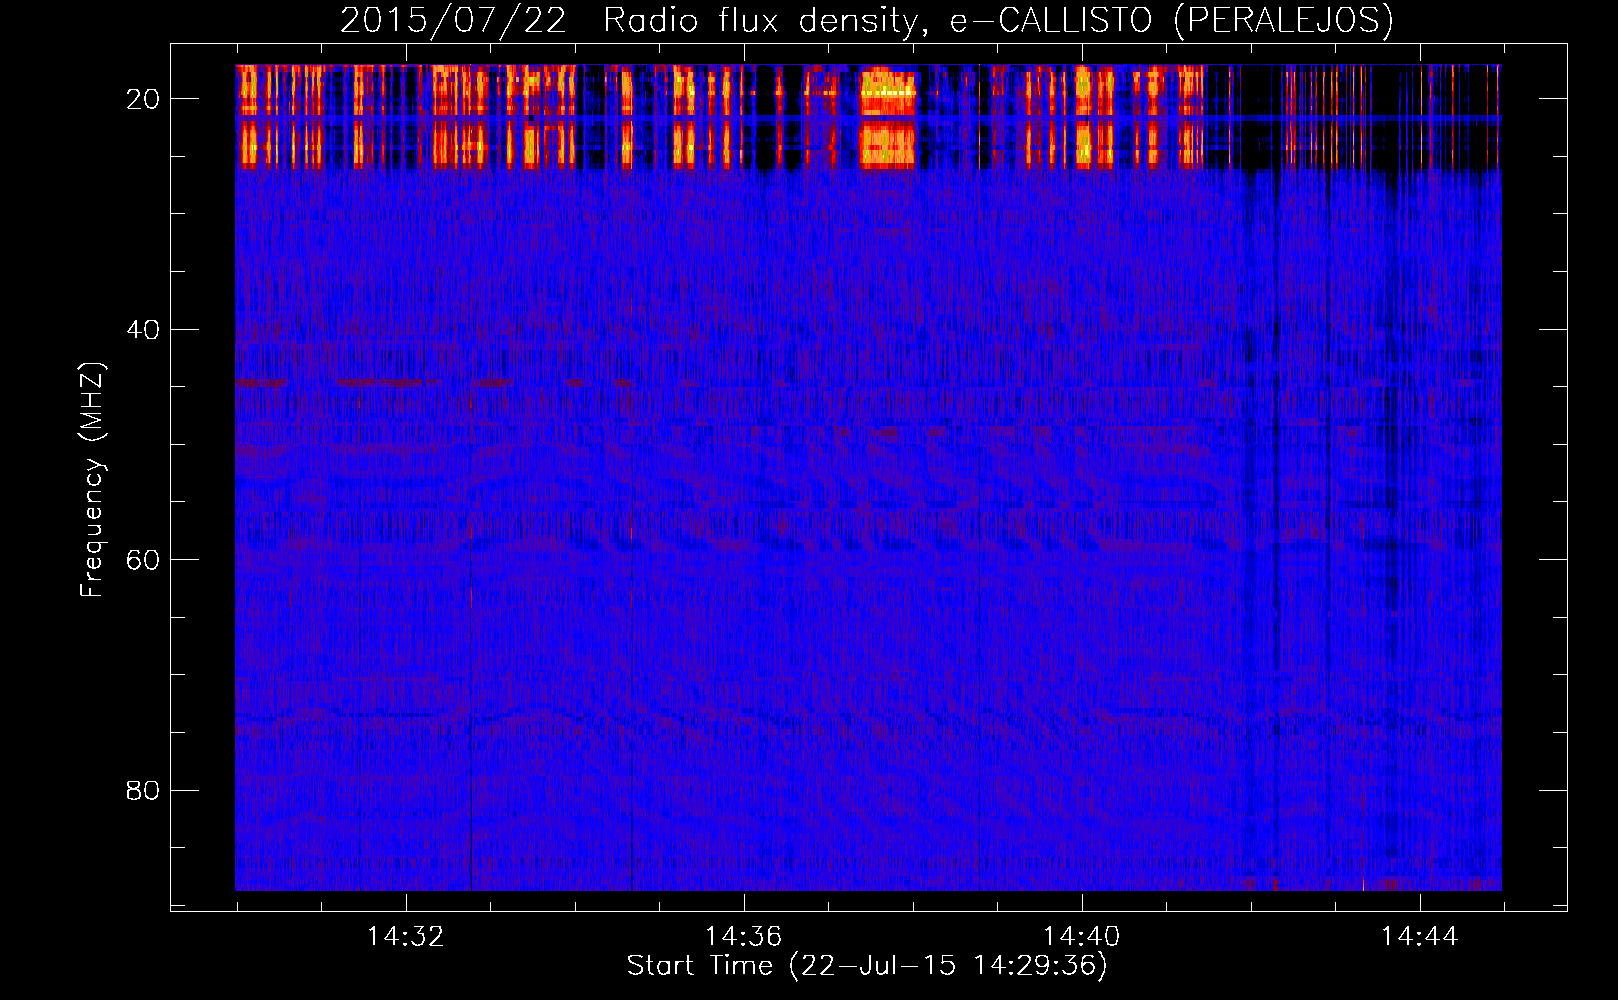The width and height of the screenshot is (1618, 1000).
Task: Click the 20 frequency tick label
Action: pos(143,99)
